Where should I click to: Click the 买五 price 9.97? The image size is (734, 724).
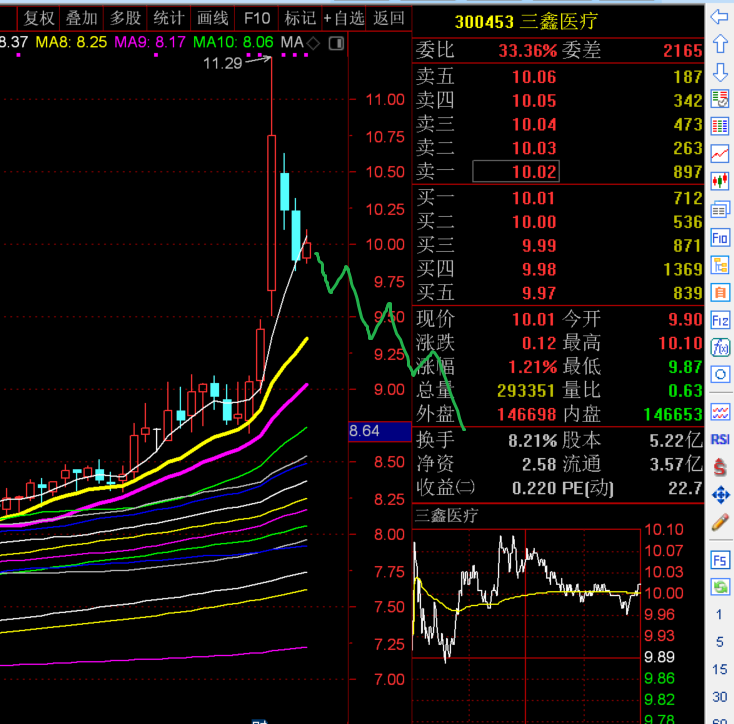pos(539,293)
